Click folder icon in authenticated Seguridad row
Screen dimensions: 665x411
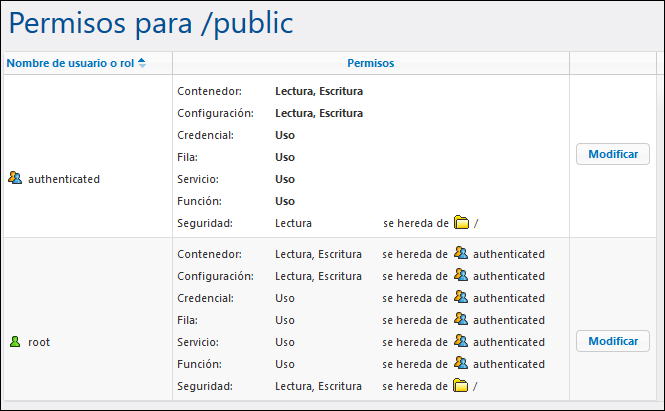pos(461,223)
